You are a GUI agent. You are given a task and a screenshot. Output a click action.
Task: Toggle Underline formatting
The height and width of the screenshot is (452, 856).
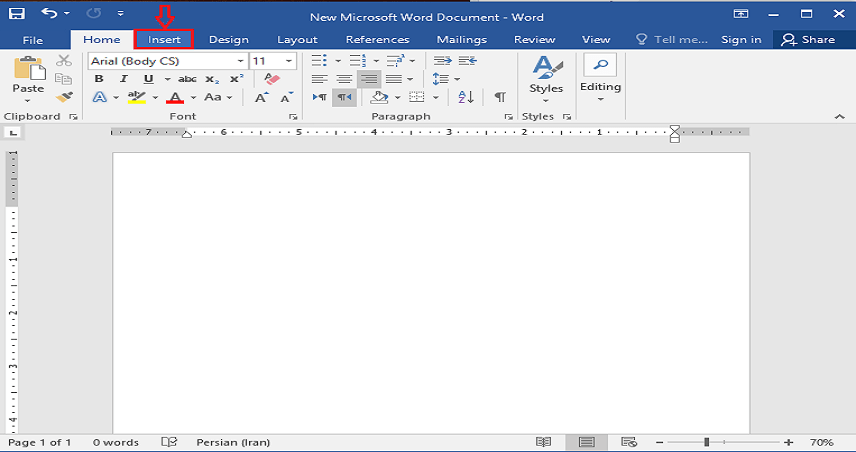point(148,79)
